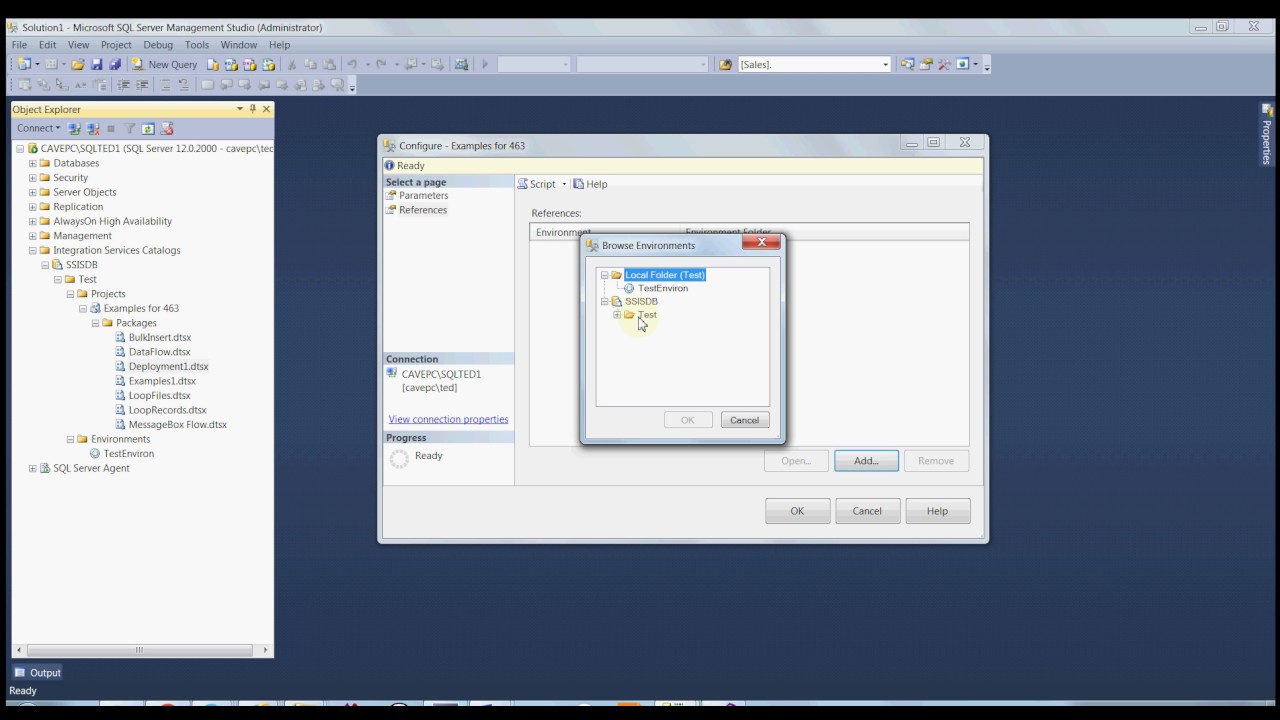The image size is (1280, 720).
Task: Click the Decrease Indent toolbar icon
Action: (124, 85)
